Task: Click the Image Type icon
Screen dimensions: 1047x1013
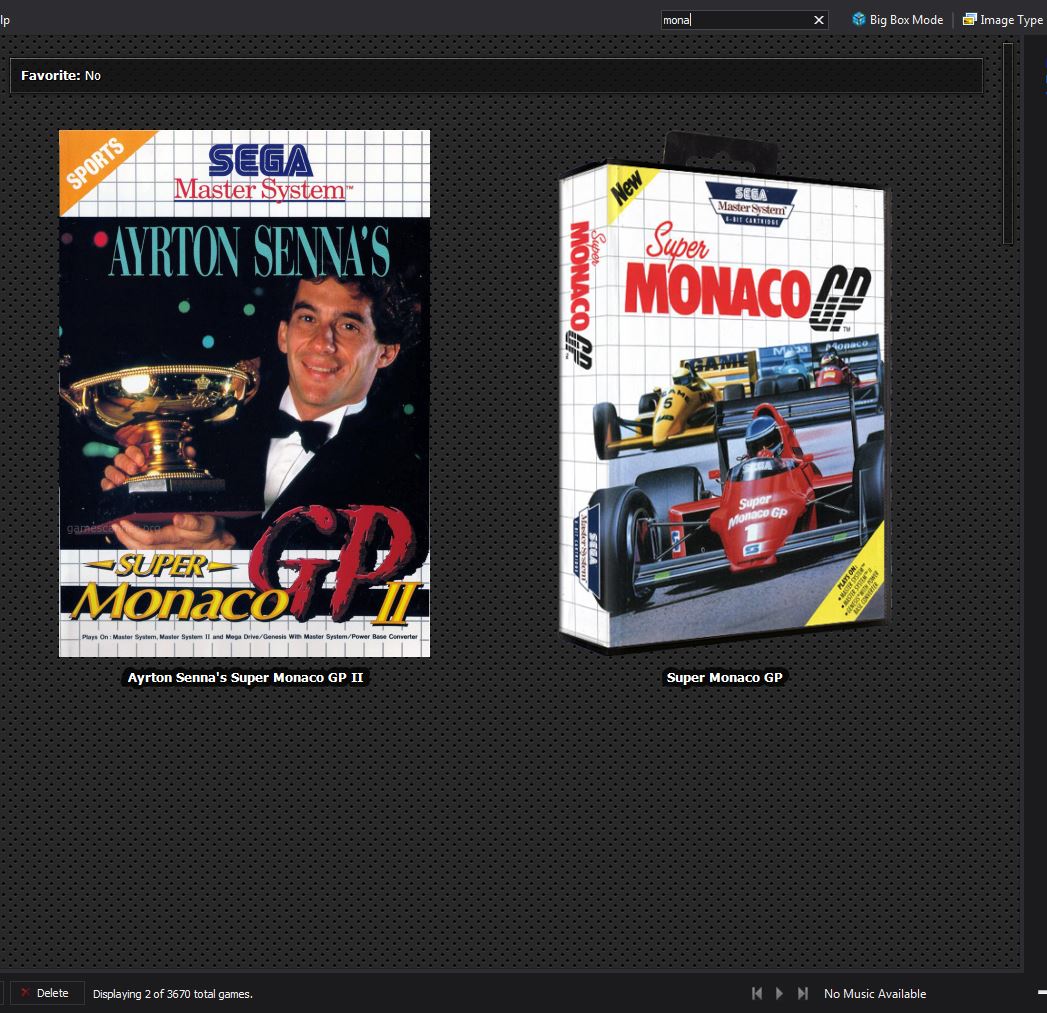Action: (970, 19)
